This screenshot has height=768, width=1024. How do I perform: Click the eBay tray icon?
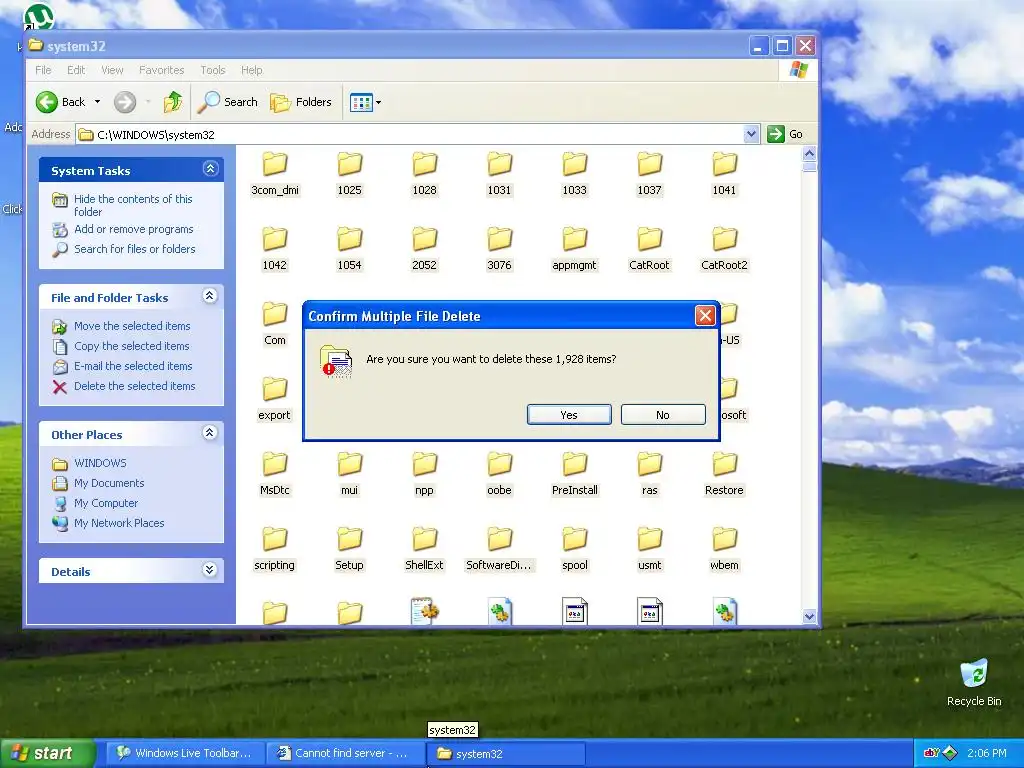pos(931,753)
